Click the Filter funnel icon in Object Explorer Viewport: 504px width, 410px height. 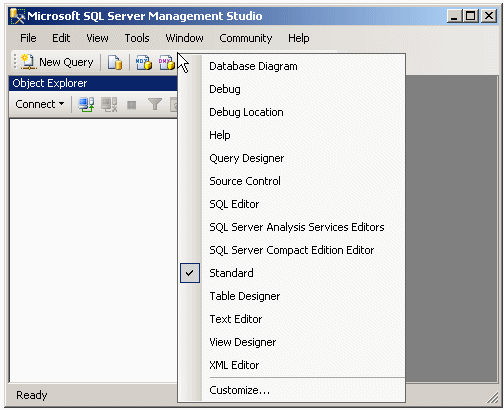(x=155, y=104)
